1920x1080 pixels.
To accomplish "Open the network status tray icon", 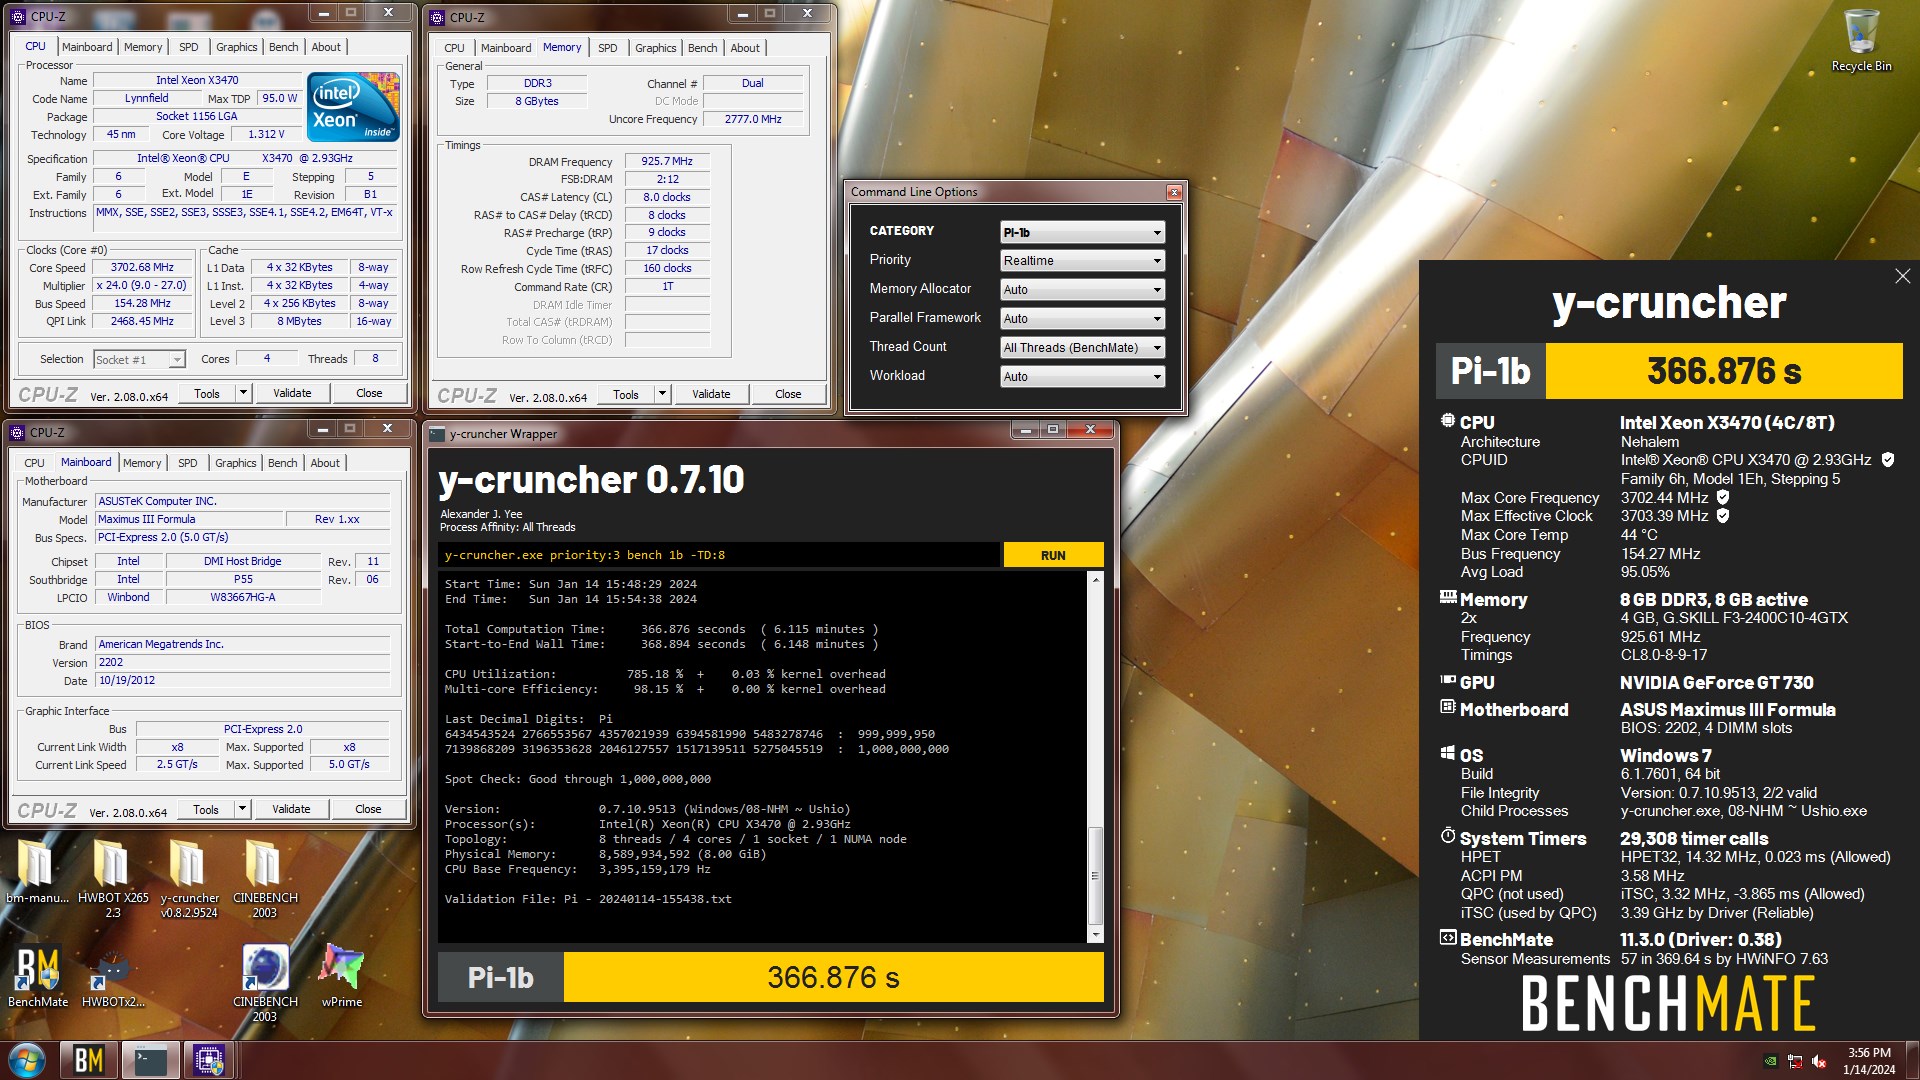I will [x=1795, y=1061].
